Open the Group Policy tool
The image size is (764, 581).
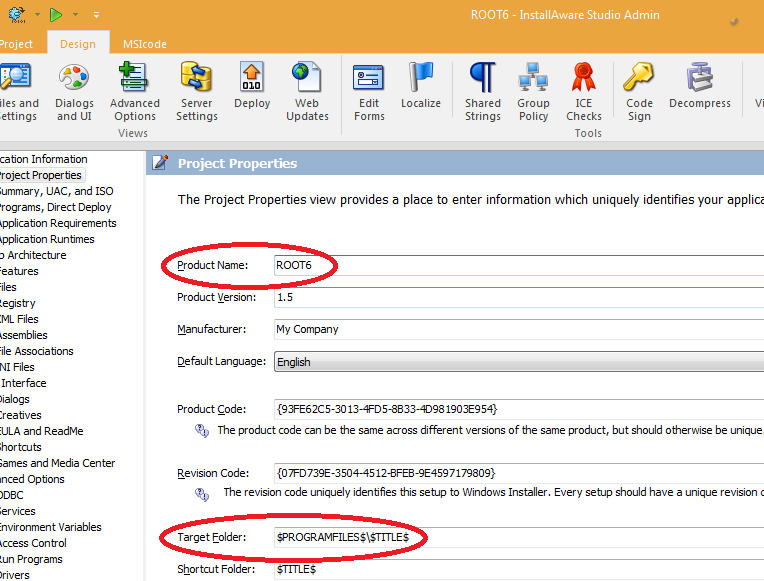tap(533, 92)
